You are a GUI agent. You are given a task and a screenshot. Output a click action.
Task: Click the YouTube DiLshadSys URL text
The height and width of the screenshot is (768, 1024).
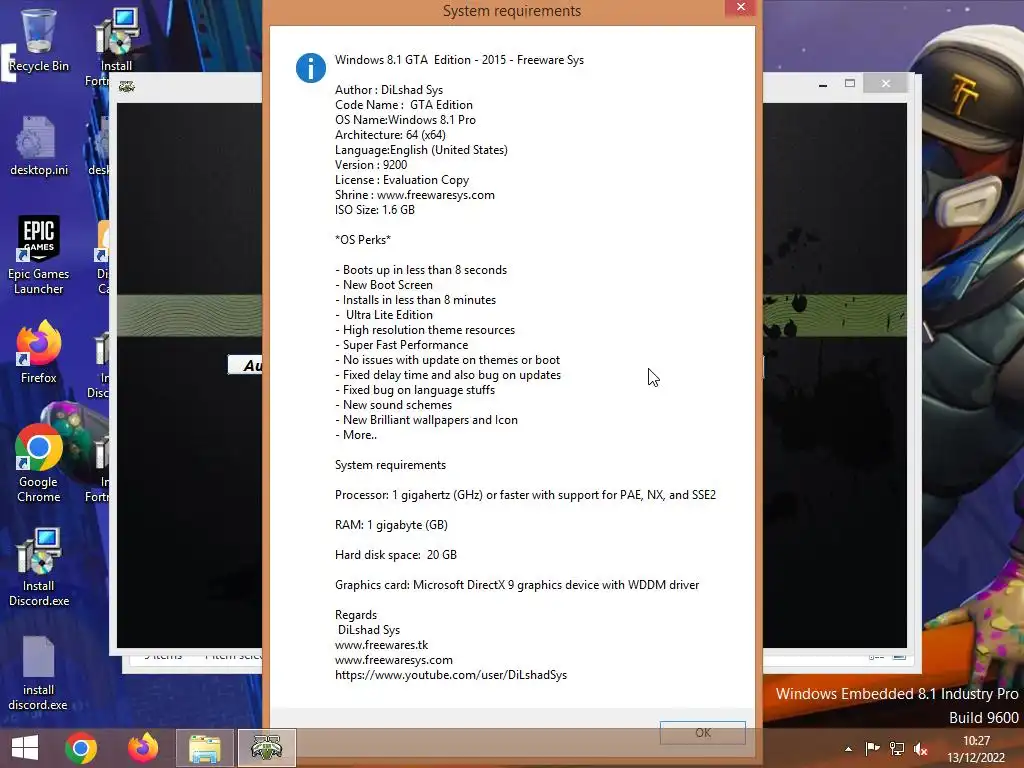(451, 675)
